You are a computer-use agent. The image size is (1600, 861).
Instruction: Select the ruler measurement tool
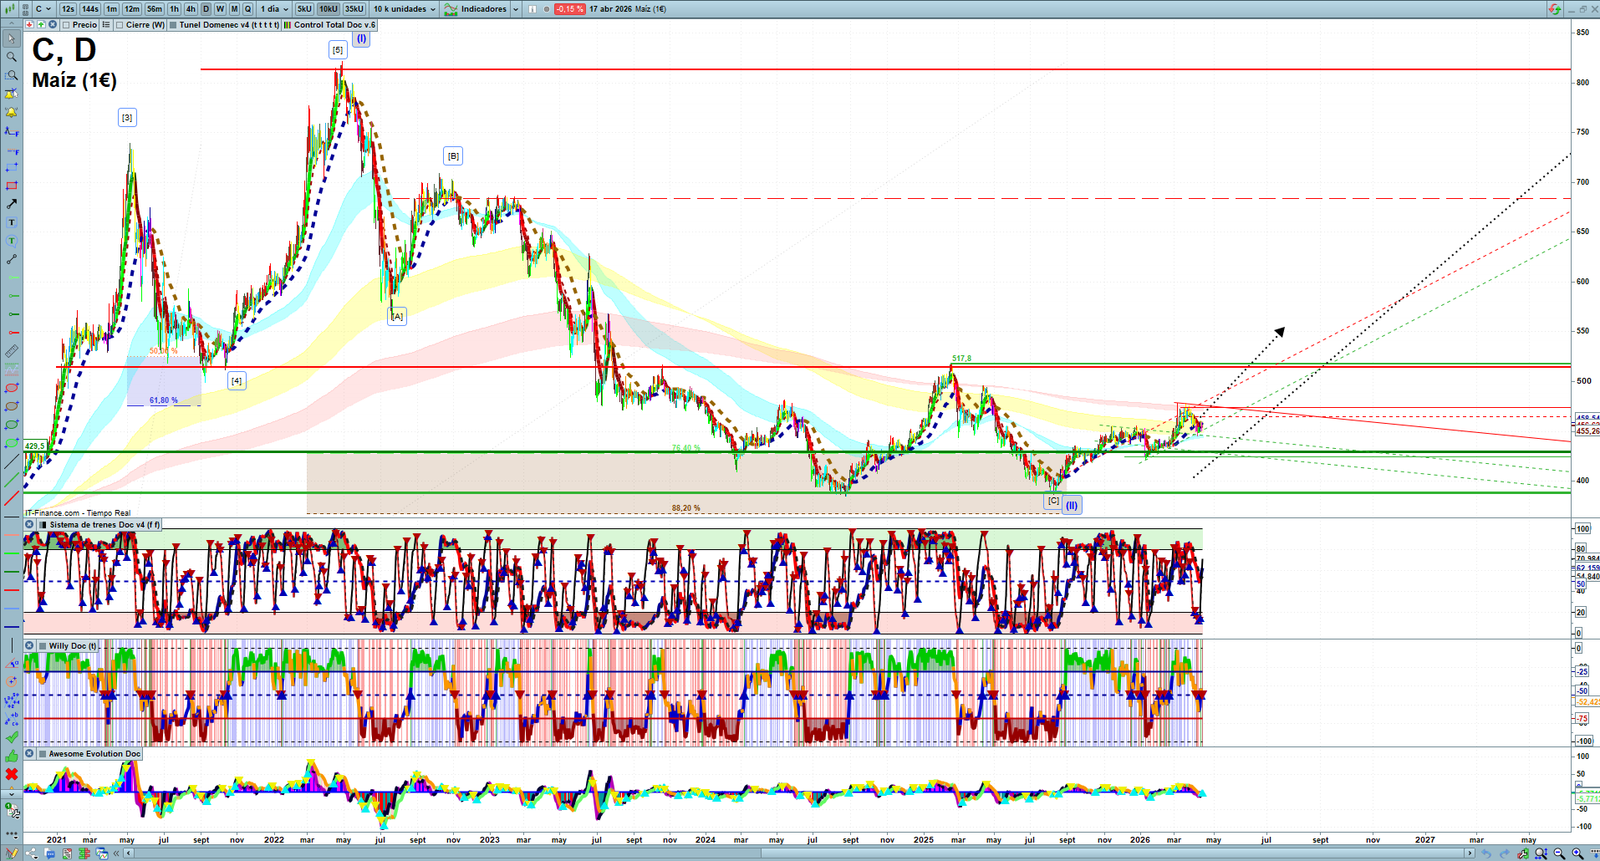11,351
